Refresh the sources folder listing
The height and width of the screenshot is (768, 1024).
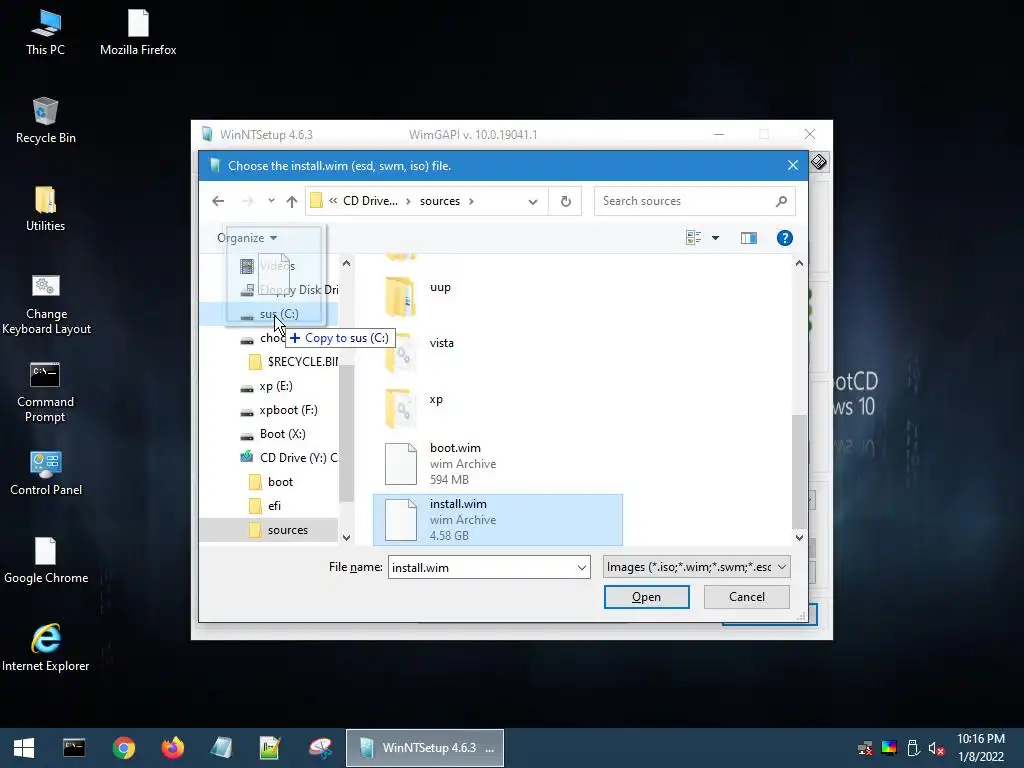tap(566, 201)
